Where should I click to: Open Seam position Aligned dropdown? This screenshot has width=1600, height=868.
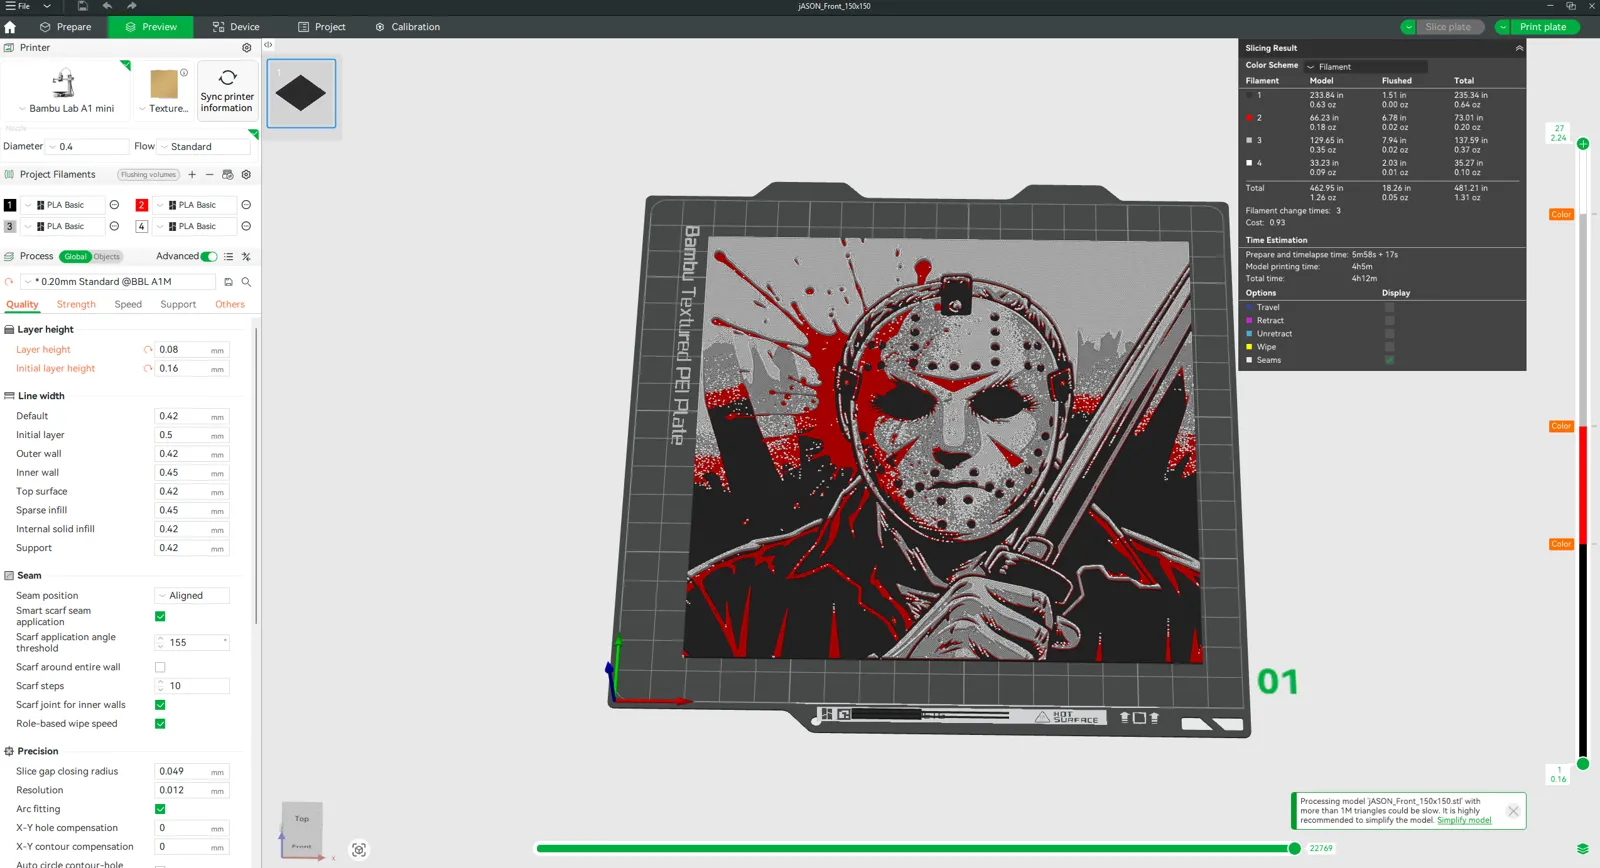192,596
